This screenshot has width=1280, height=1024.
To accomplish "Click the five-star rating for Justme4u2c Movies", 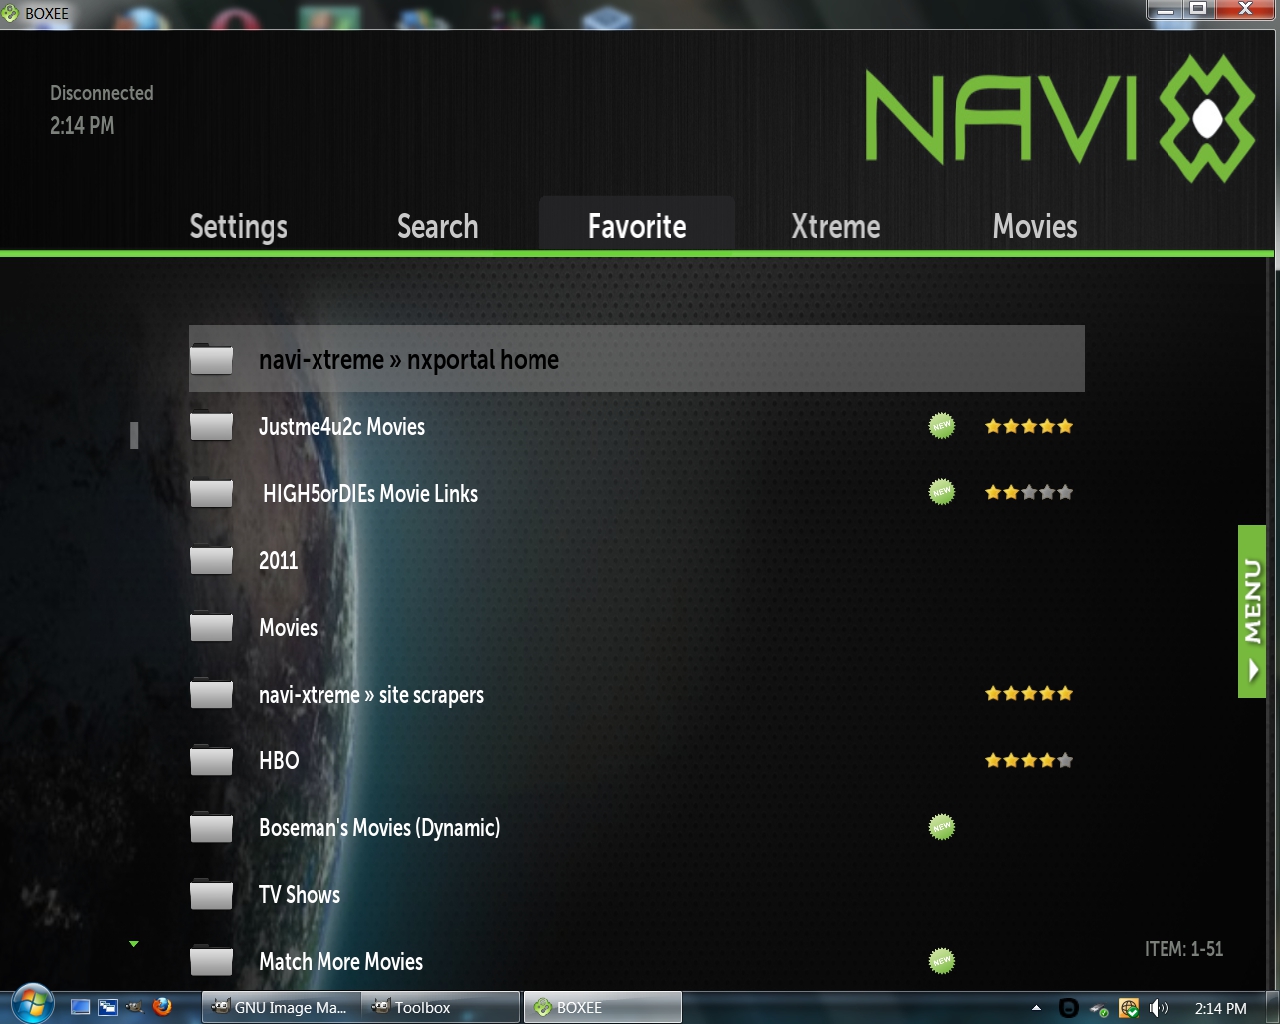I will point(1029,426).
